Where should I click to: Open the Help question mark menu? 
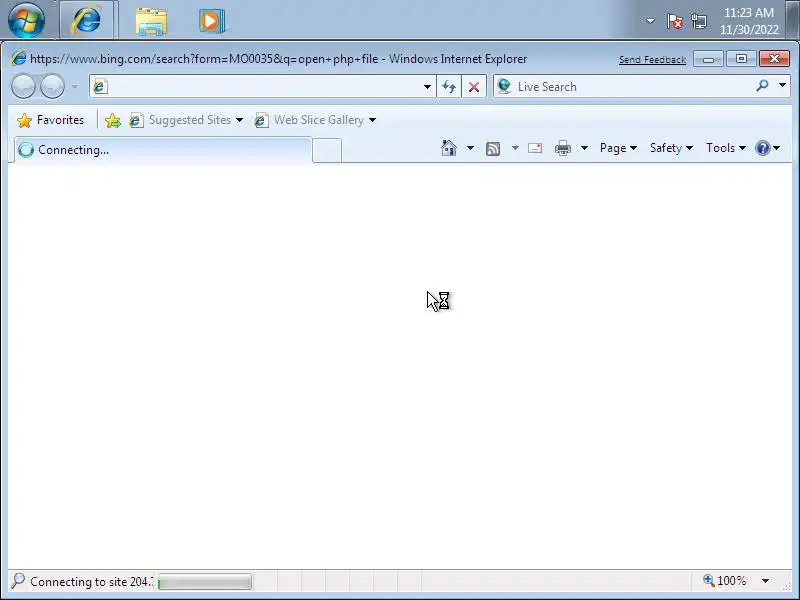pyautogui.click(x=767, y=148)
